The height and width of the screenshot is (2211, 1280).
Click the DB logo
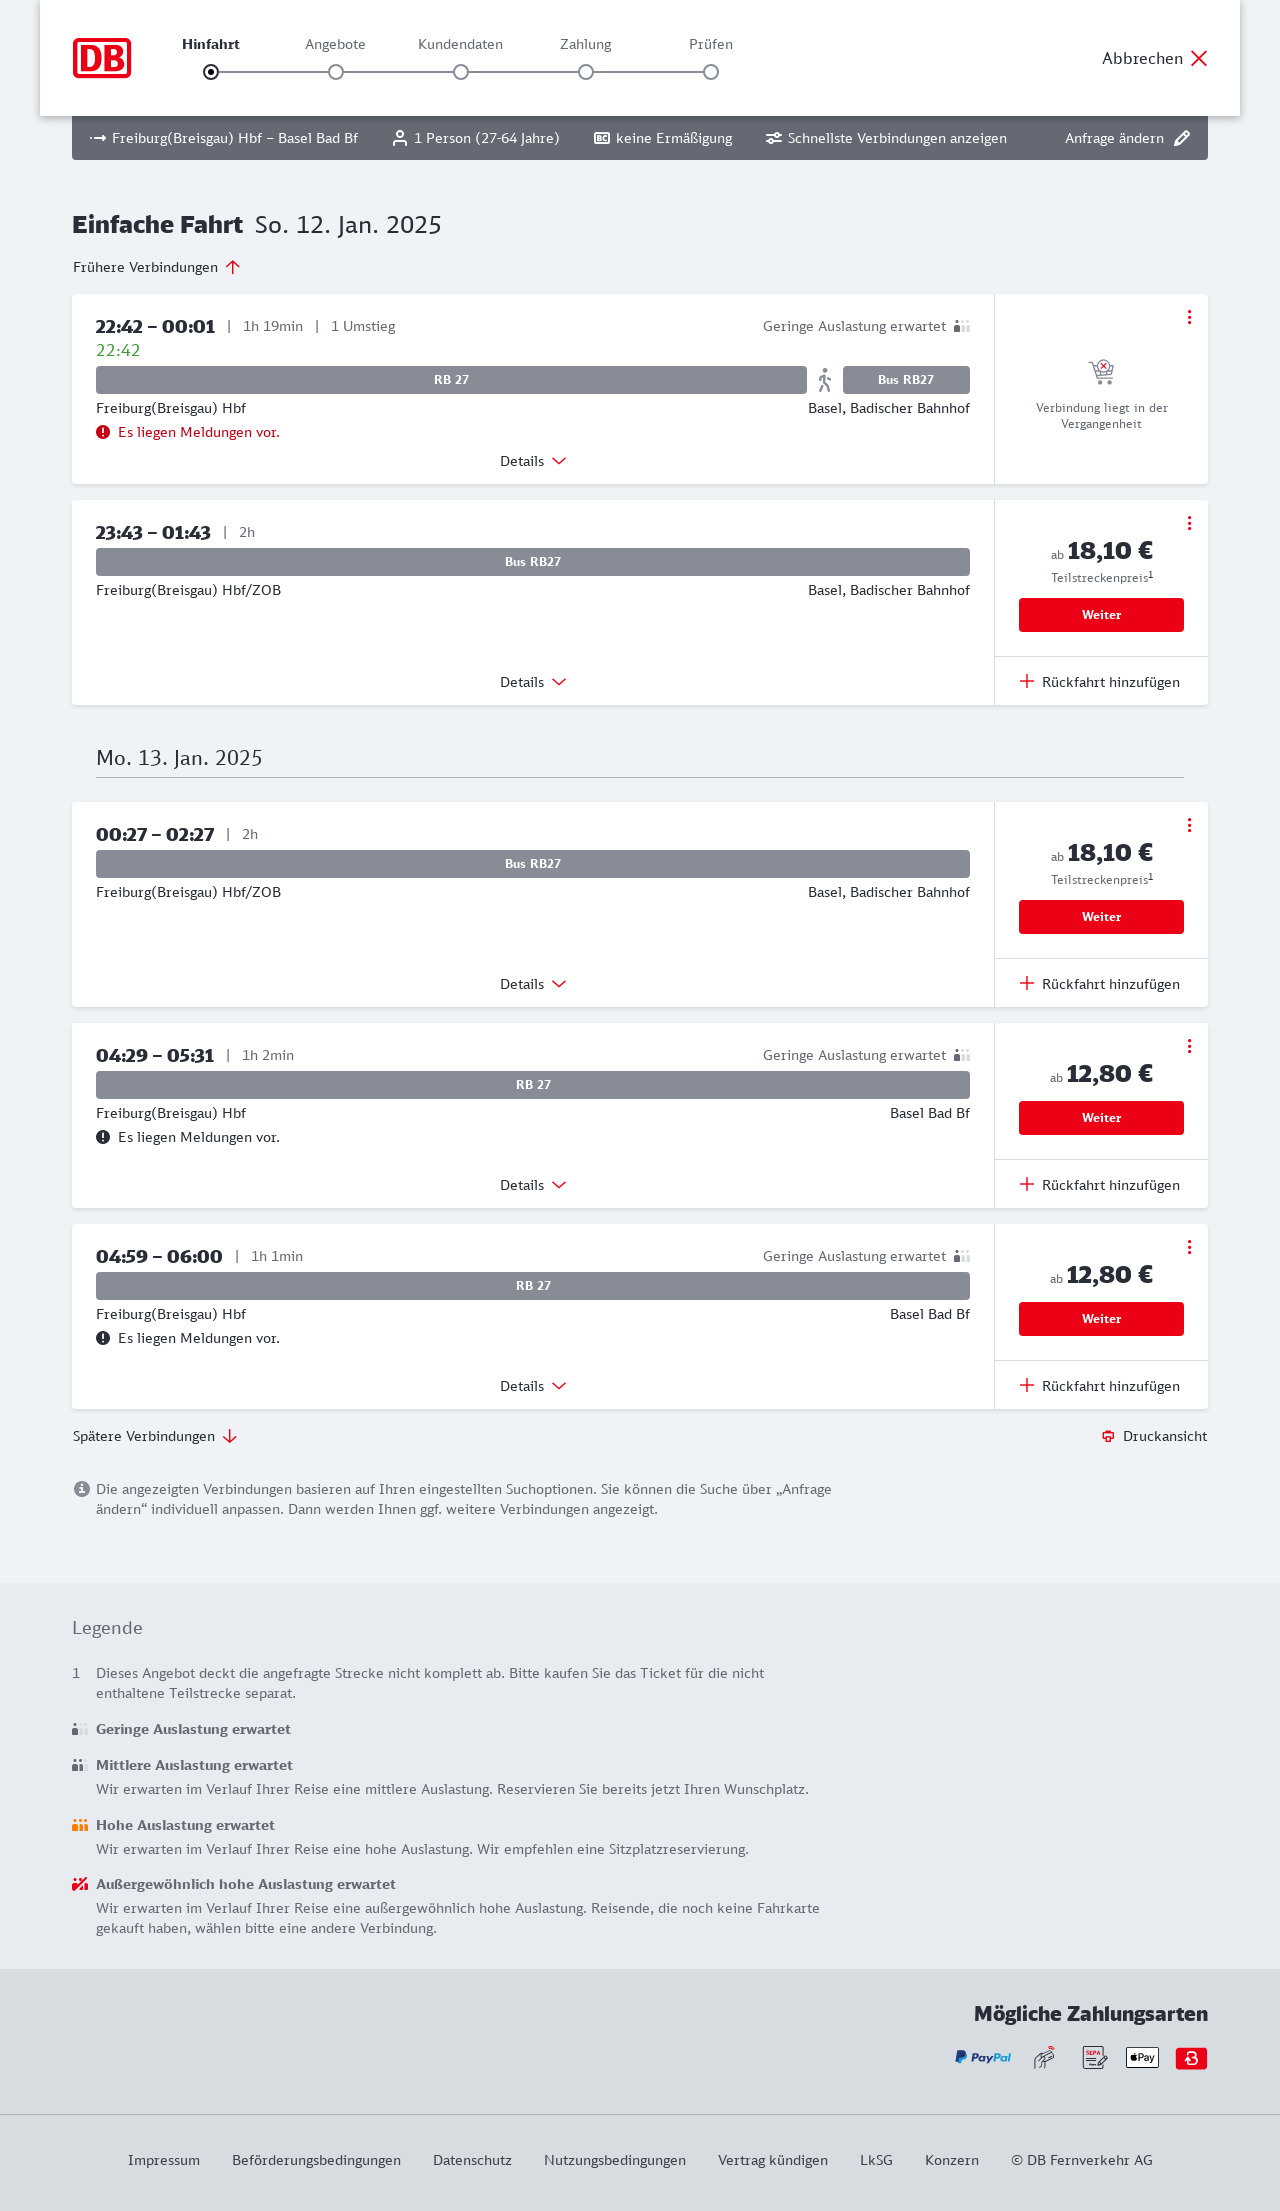click(102, 58)
